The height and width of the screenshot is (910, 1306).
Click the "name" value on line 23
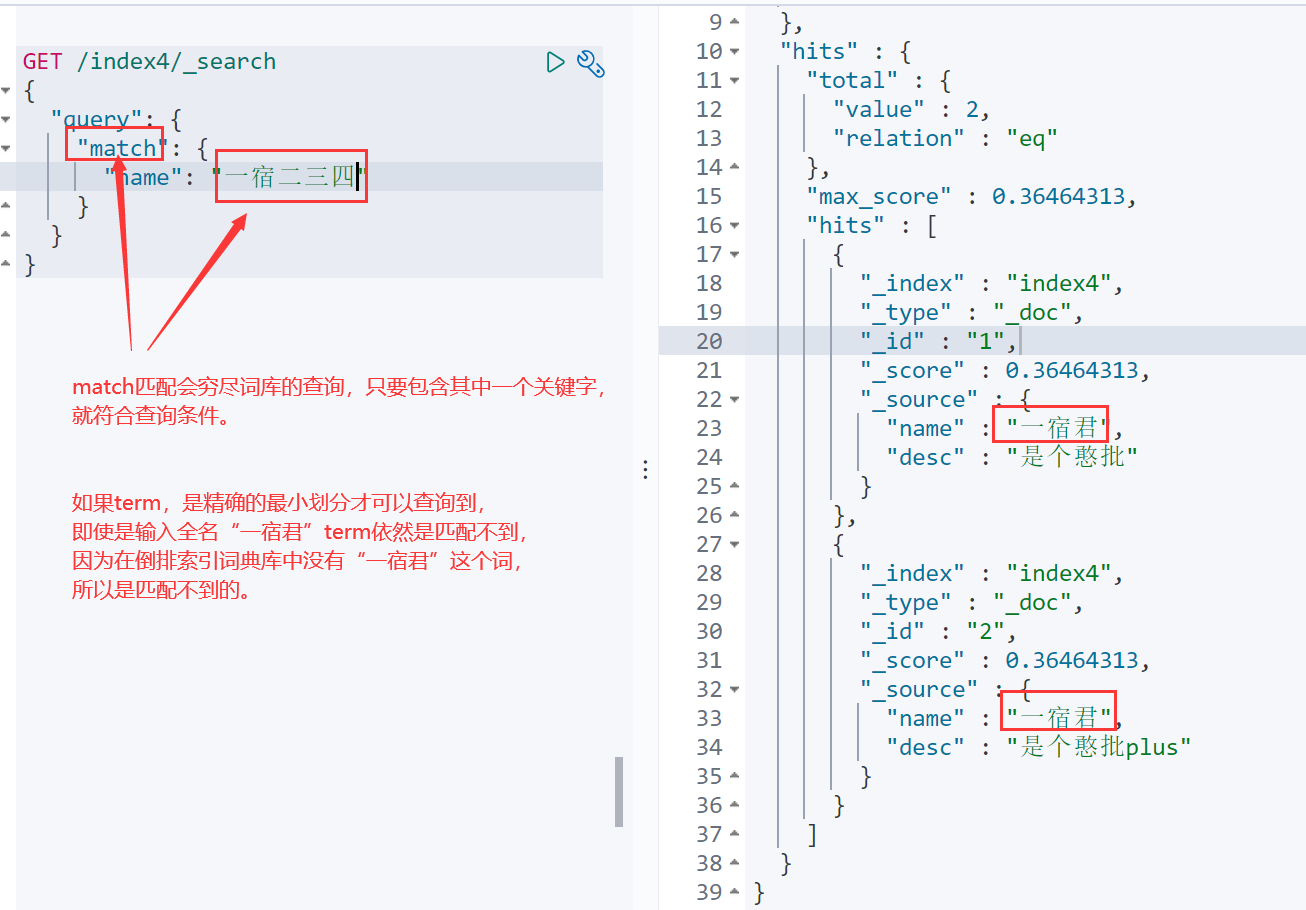[x=1058, y=428]
